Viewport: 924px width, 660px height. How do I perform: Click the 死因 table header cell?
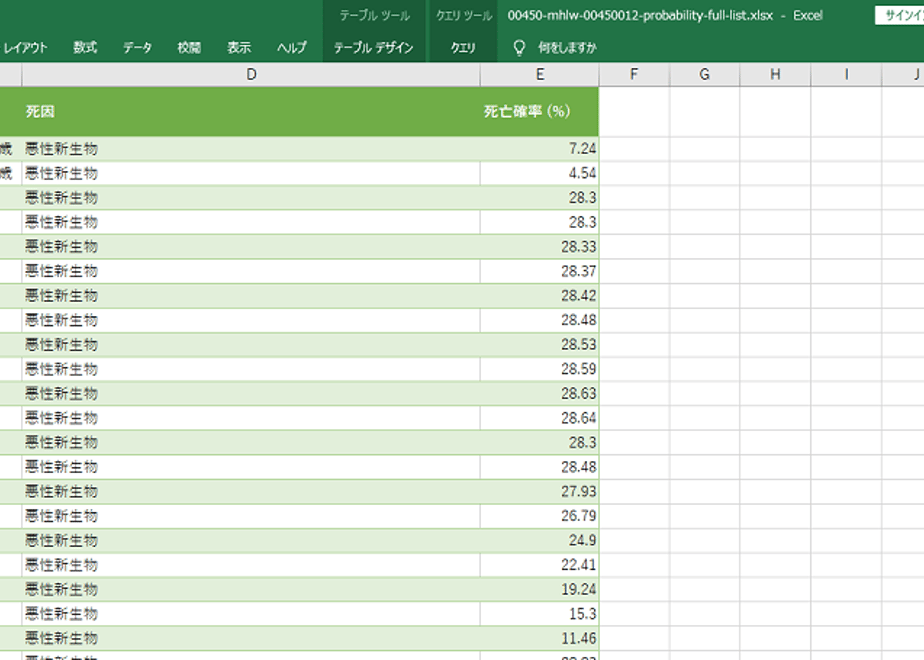[x=251, y=112]
